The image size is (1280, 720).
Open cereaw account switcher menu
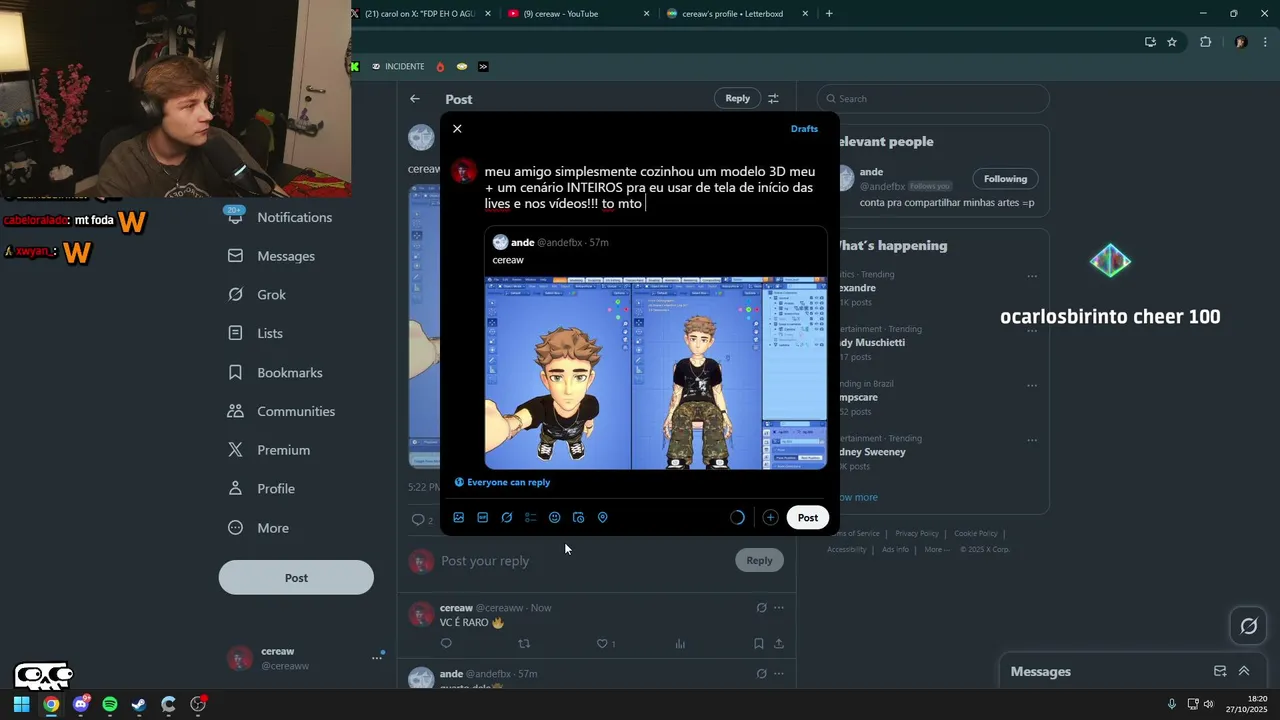[x=305, y=658]
